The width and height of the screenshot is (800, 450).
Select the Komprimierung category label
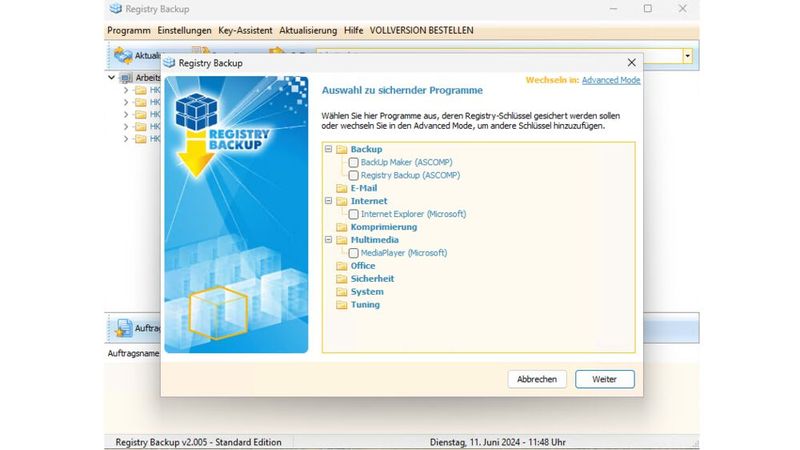(x=384, y=227)
